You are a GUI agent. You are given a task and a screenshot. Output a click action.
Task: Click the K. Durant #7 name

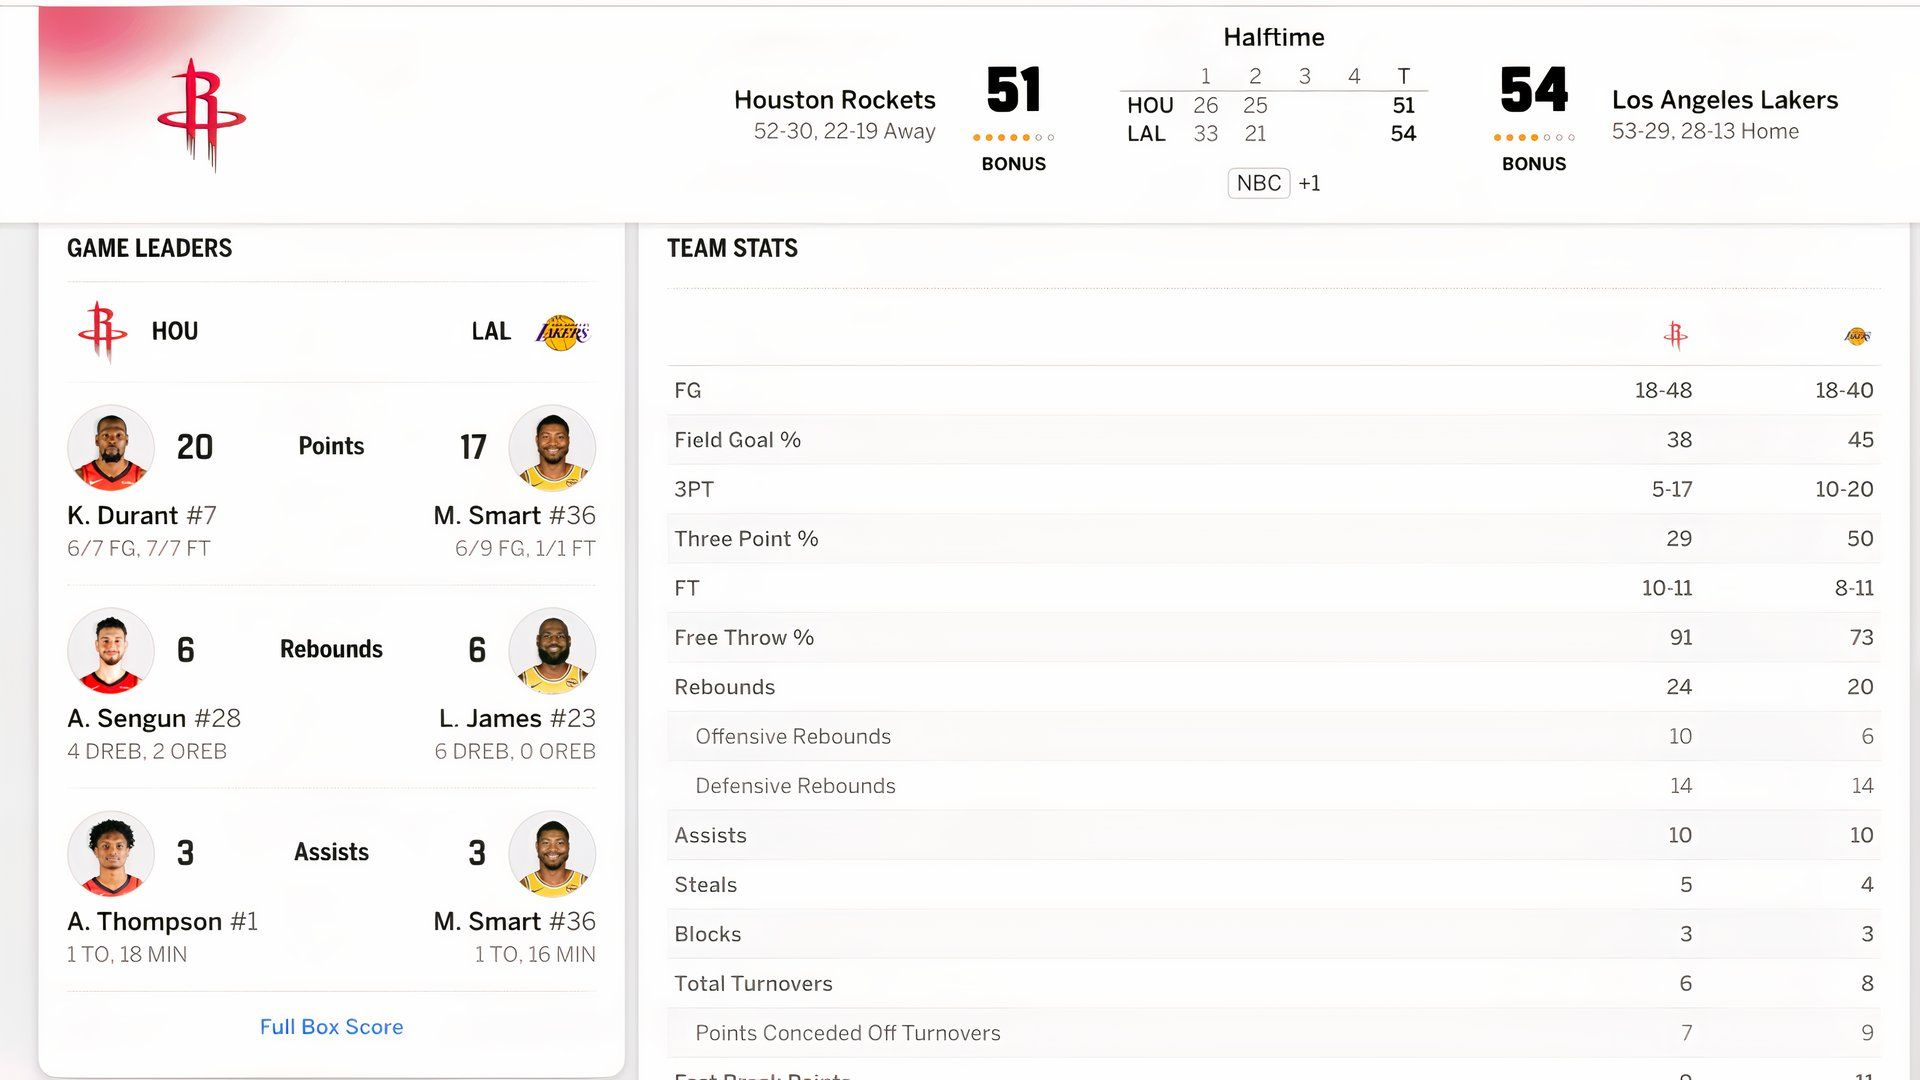(141, 516)
